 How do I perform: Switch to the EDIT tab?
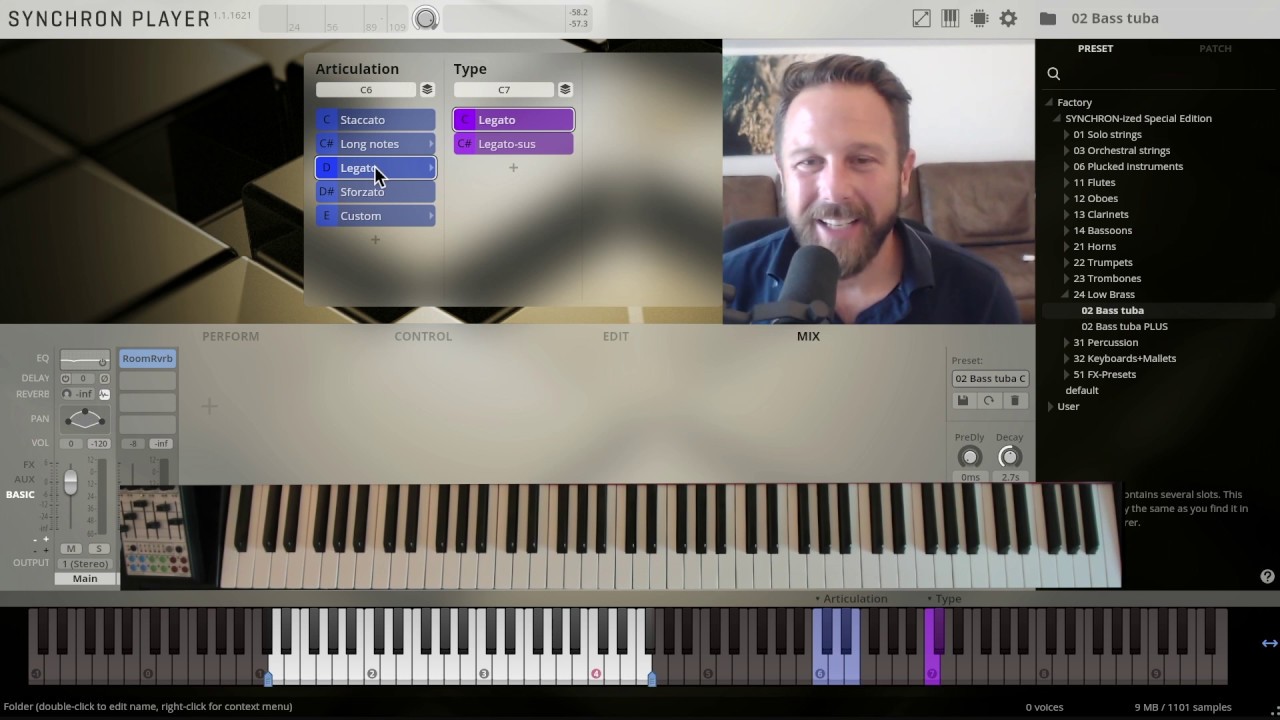(x=615, y=336)
